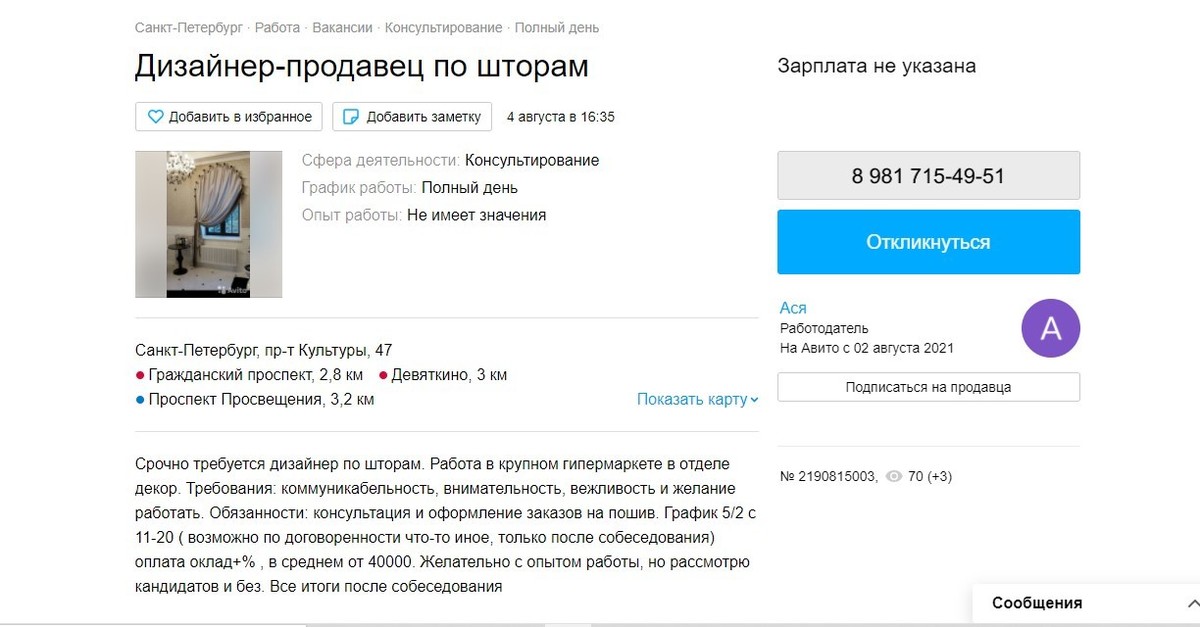Click the eye views counter icon
This screenshot has height=627, width=1200.
[x=894, y=477]
